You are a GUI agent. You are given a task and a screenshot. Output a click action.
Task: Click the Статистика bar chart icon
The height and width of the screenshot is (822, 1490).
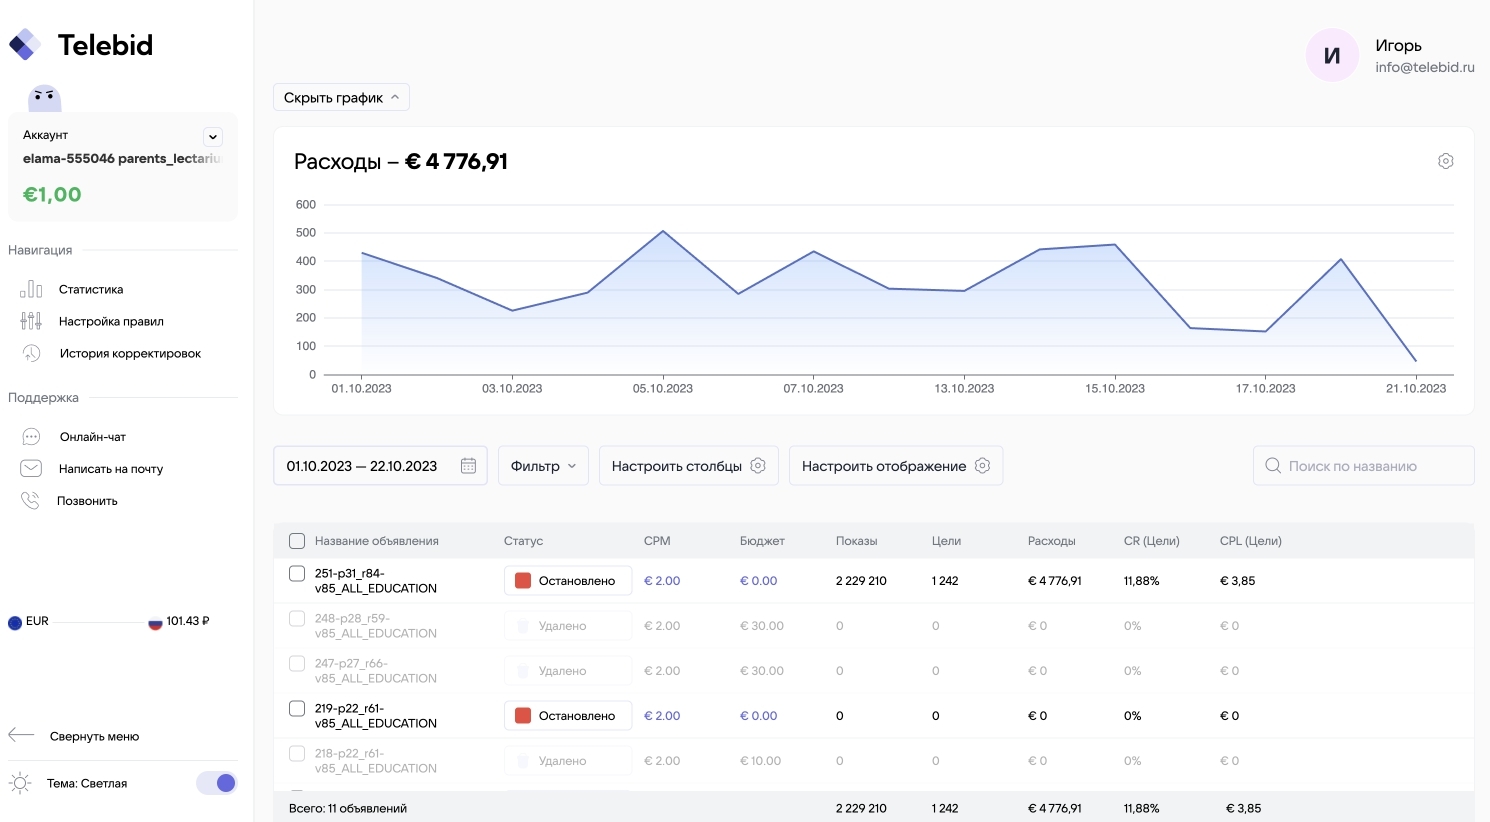31,289
